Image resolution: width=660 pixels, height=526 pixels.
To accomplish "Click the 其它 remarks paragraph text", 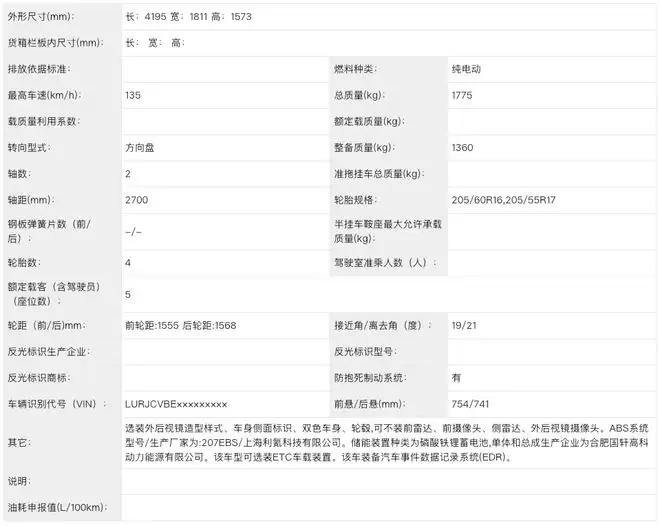I will coord(380,442).
